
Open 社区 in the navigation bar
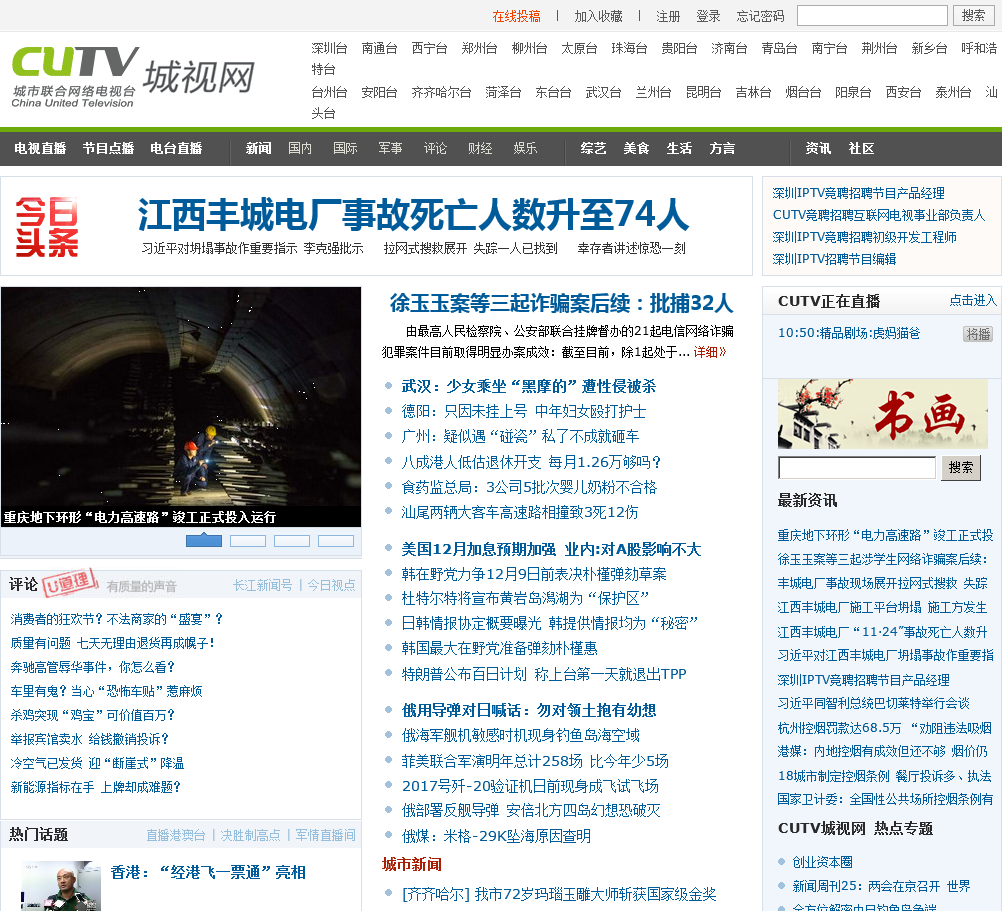(x=861, y=148)
